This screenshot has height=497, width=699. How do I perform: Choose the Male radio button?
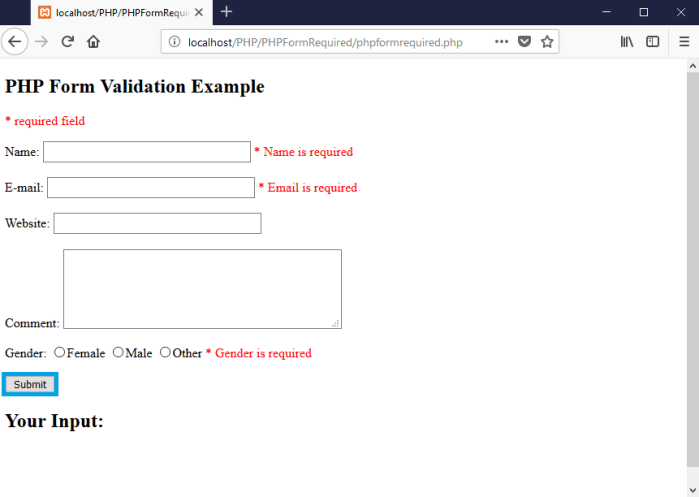click(118, 352)
